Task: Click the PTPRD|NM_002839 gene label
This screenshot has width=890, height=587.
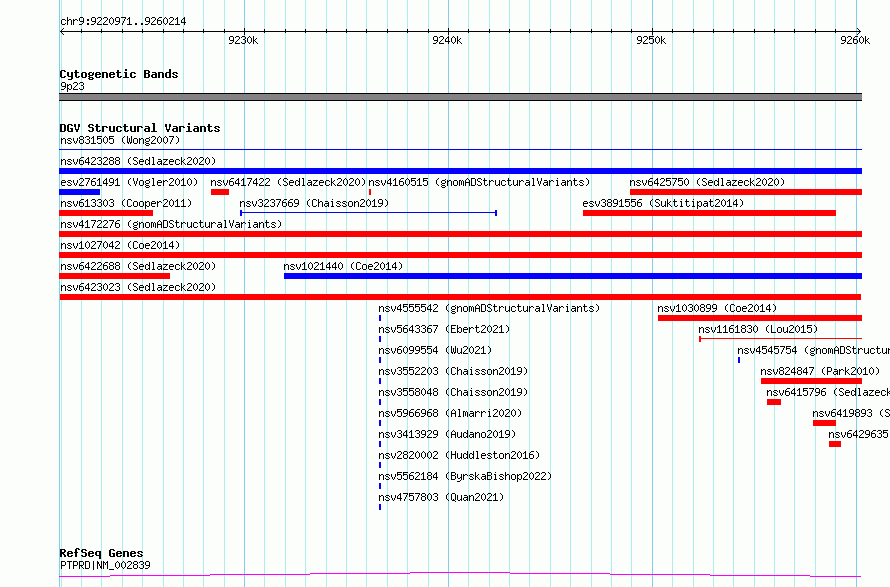Action: [106, 565]
